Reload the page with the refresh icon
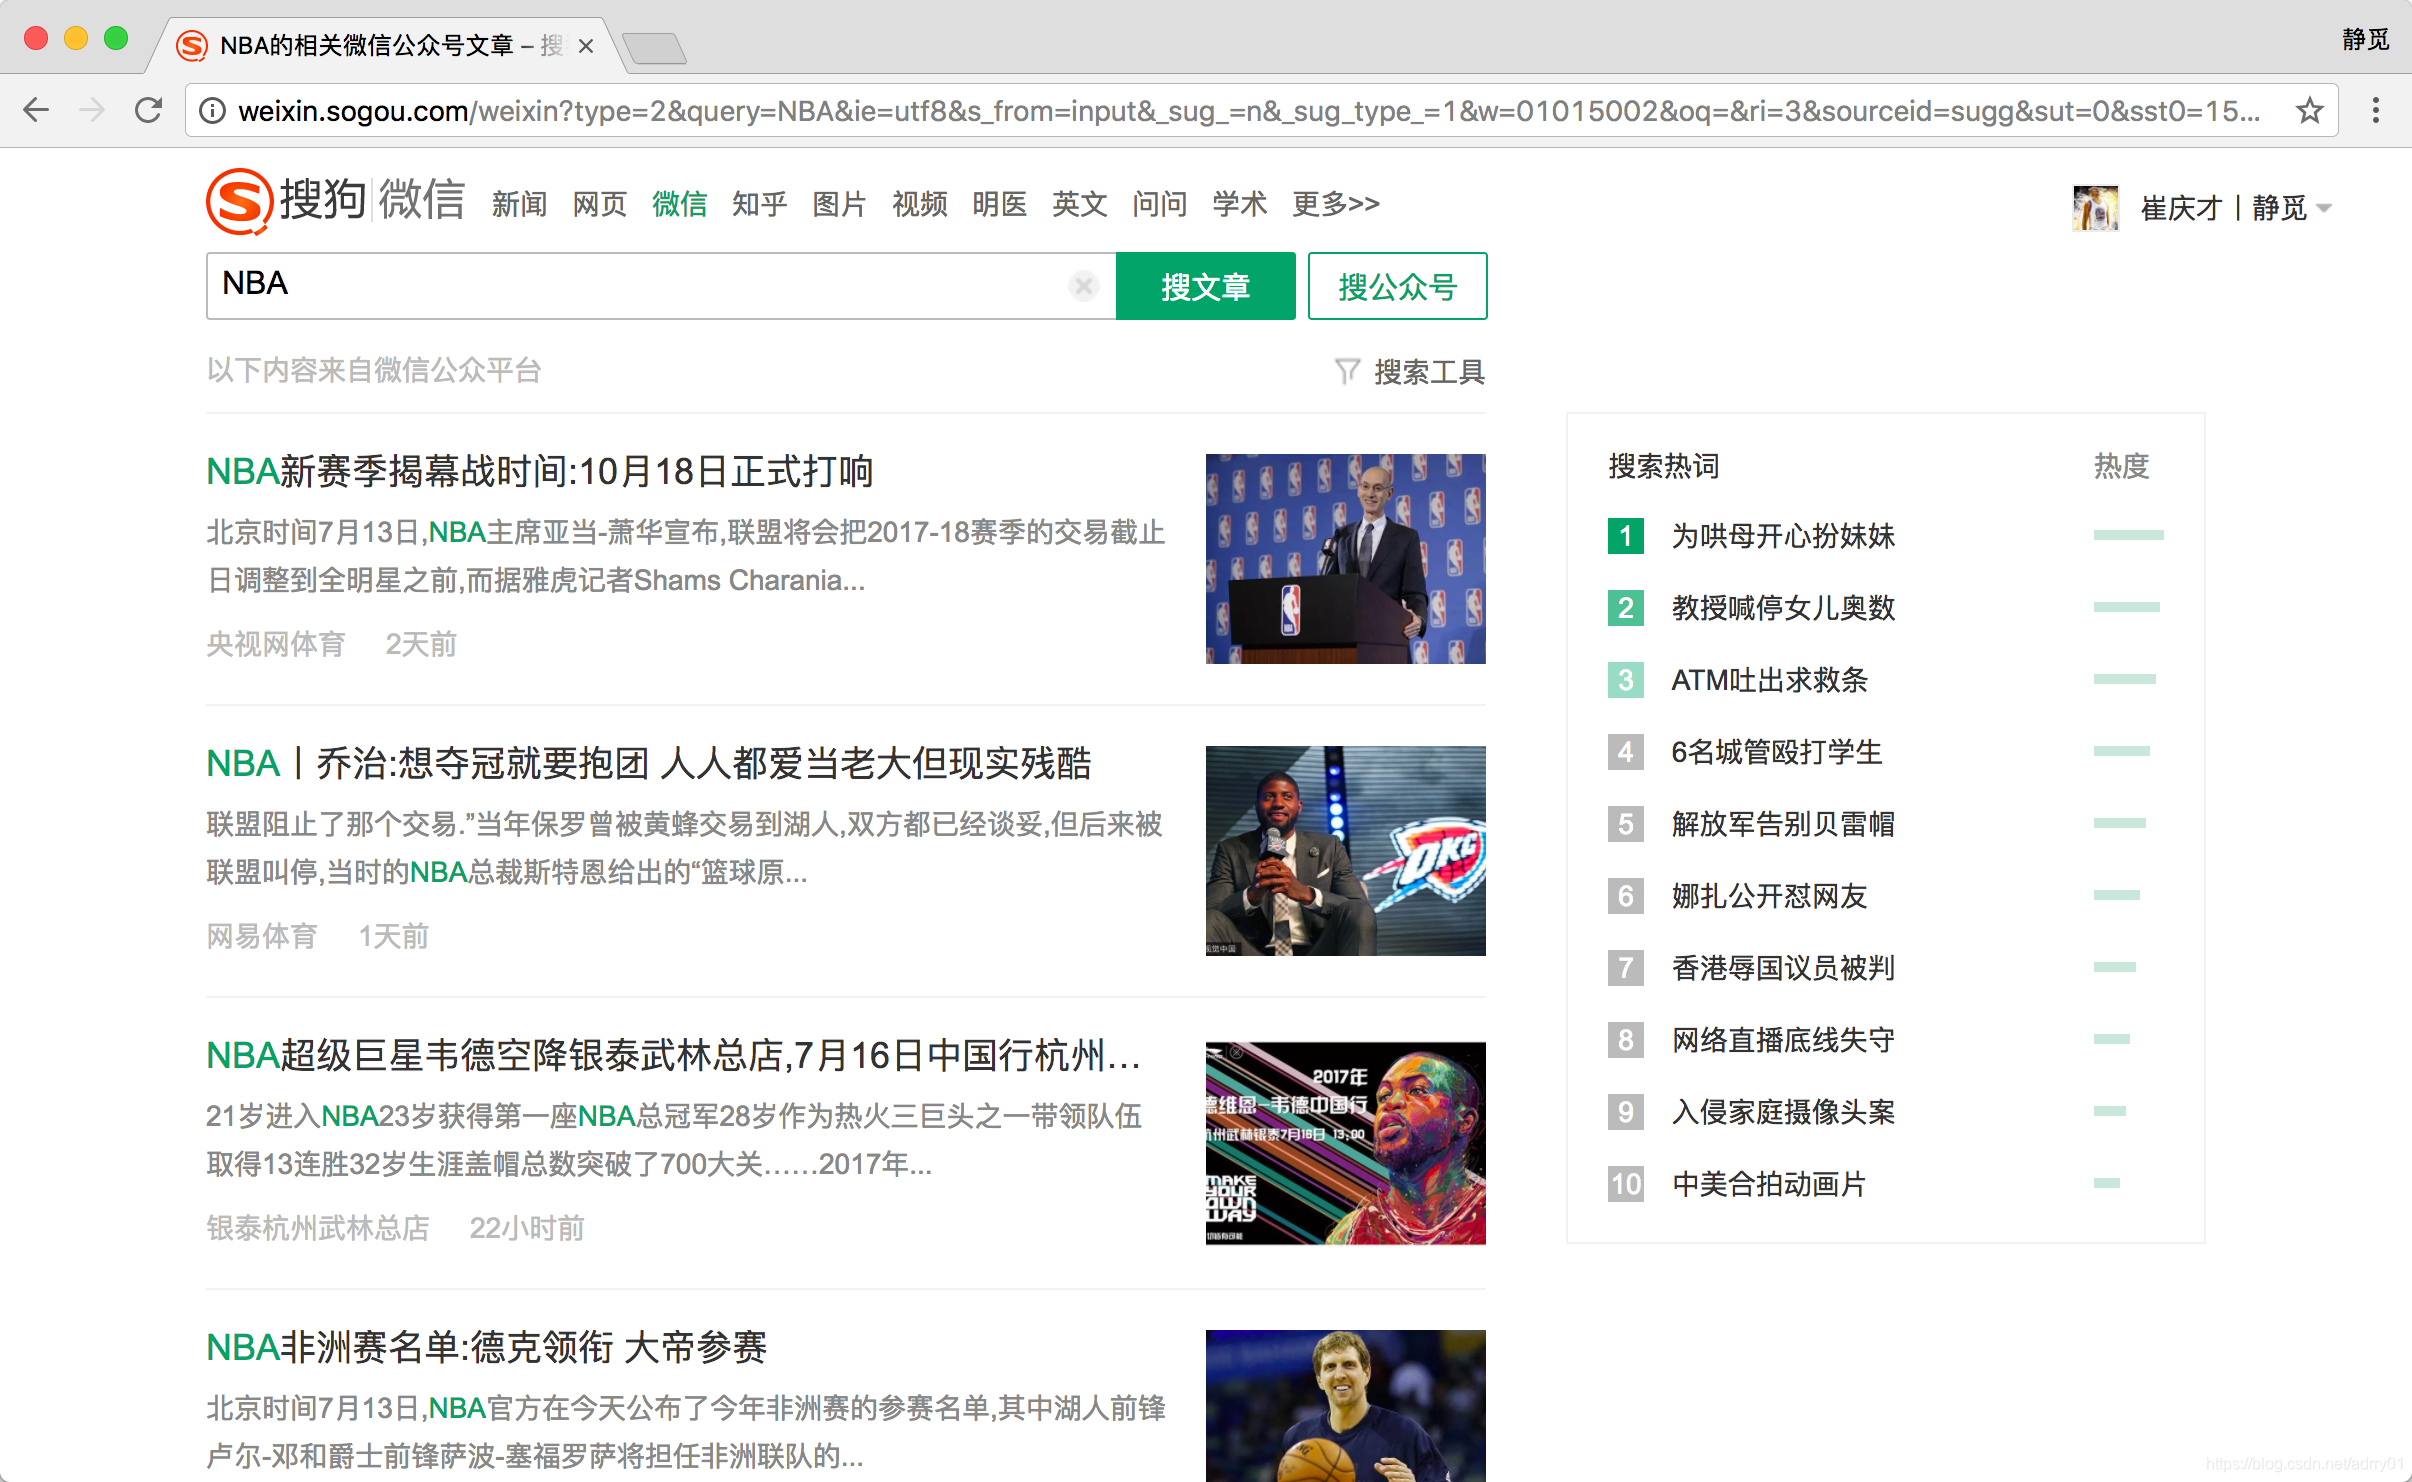 pyautogui.click(x=149, y=110)
